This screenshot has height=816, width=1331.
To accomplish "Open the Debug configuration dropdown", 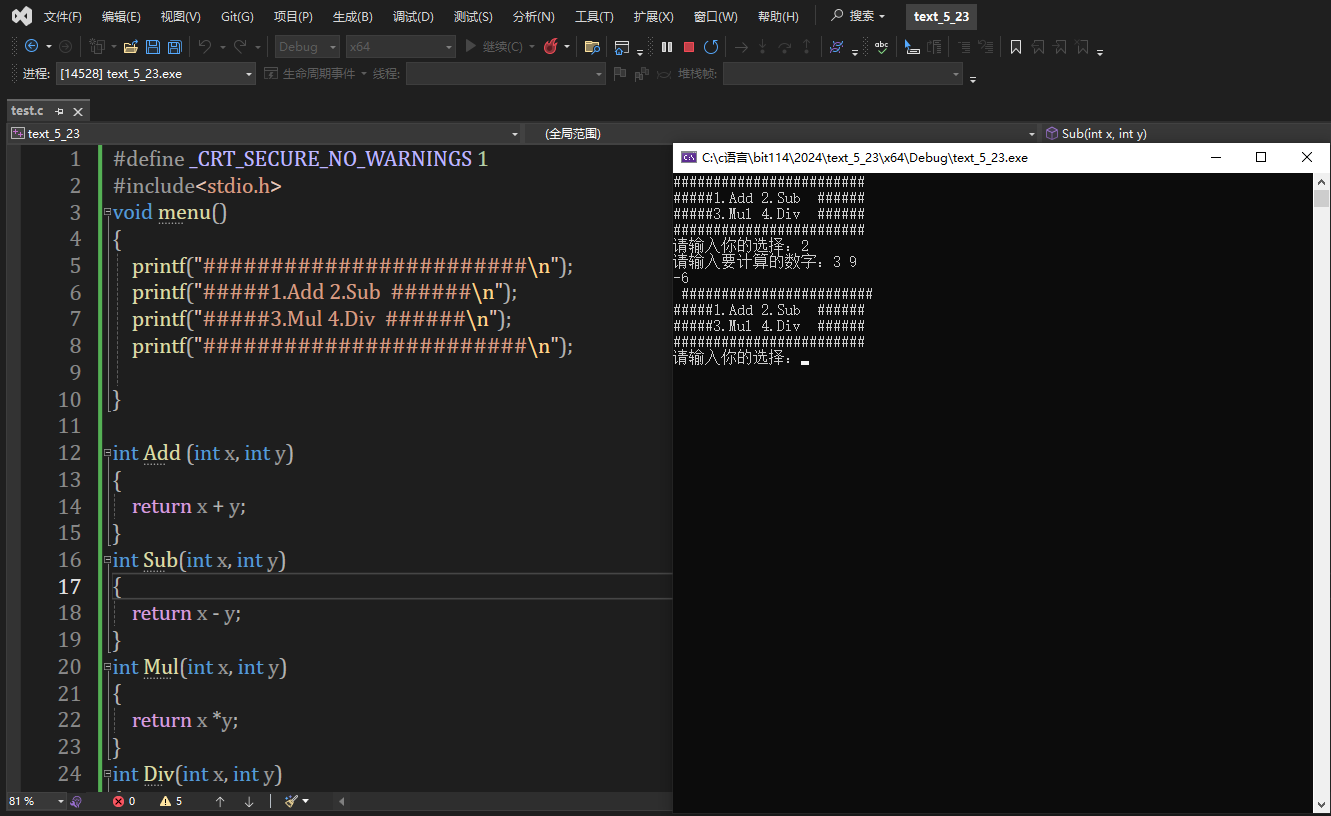I will [x=306, y=46].
